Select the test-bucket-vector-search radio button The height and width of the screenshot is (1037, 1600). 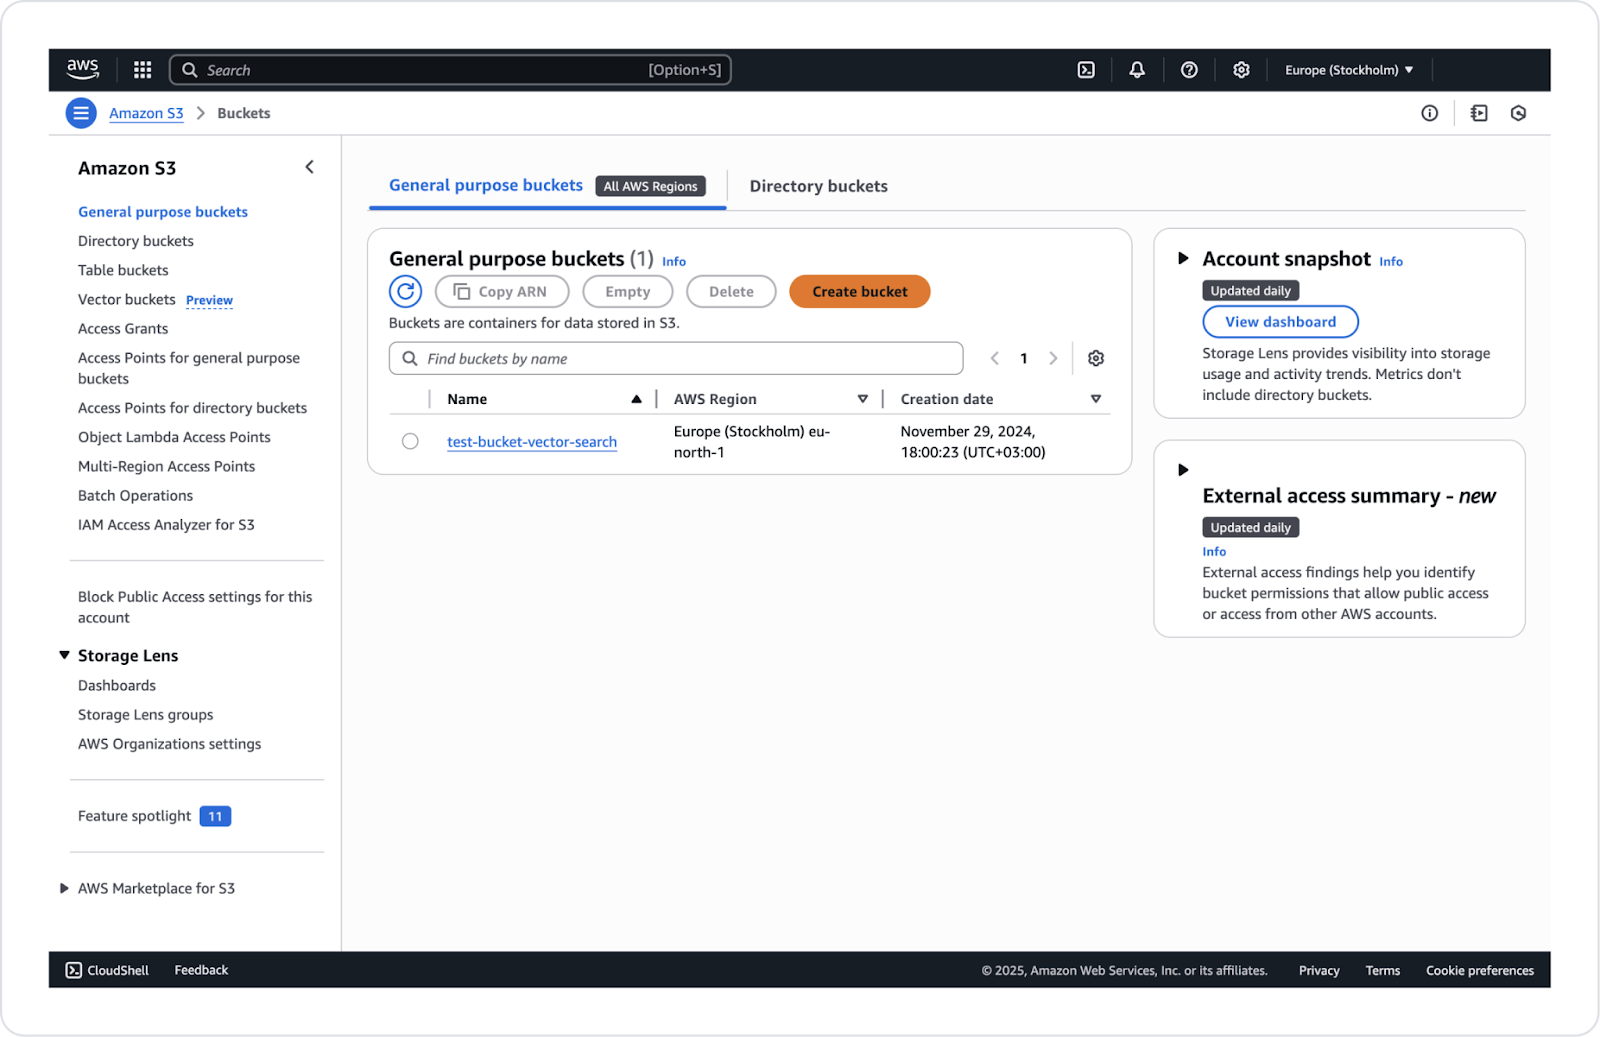click(x=410, y=441)
